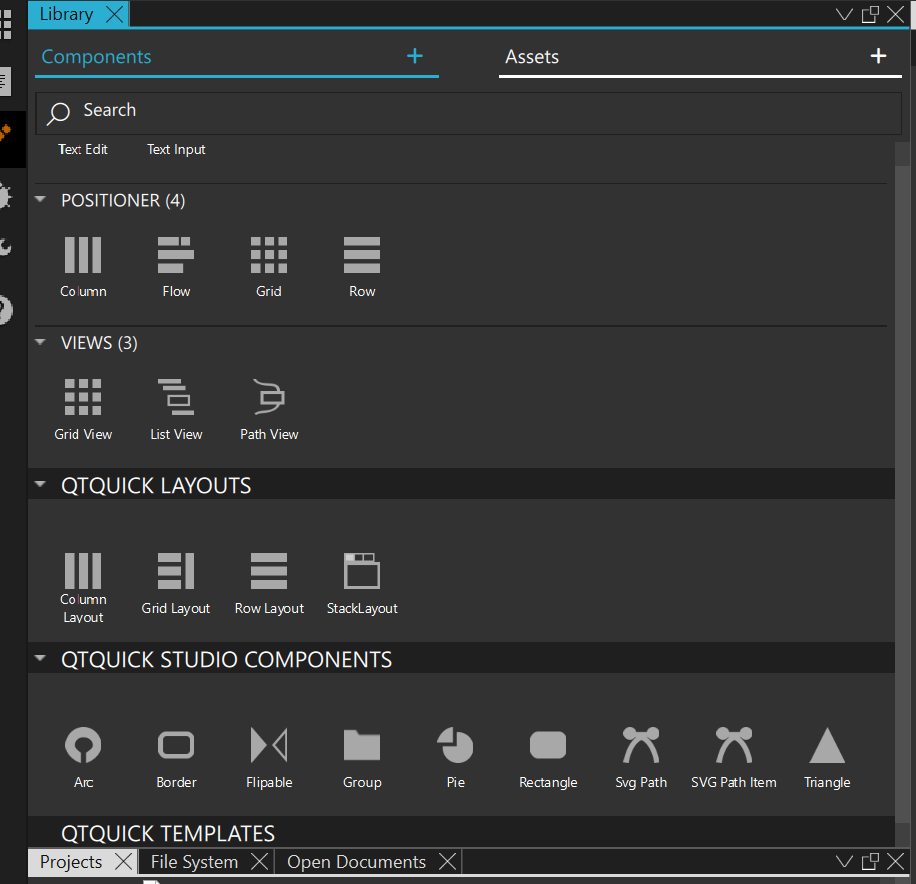
Task: Pick the Pie shape component
Action: coord(455,746)
